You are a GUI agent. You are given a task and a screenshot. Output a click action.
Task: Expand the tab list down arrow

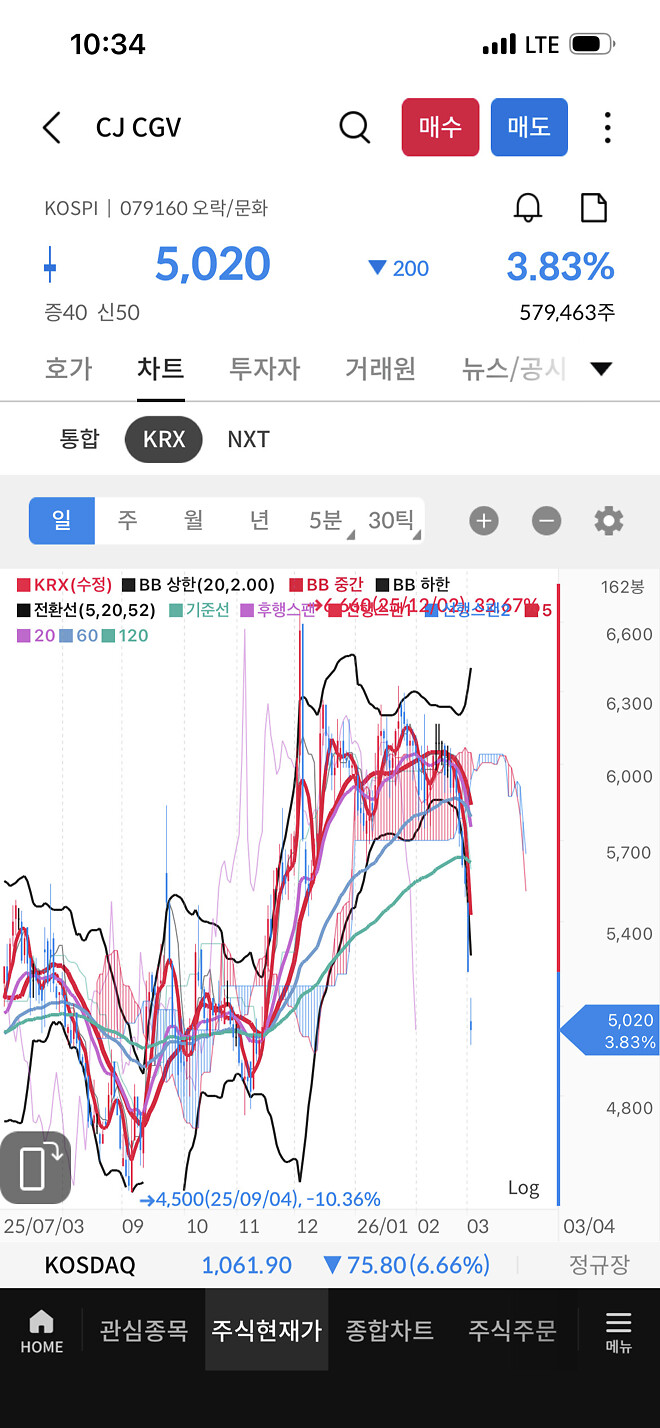point(601,369)
